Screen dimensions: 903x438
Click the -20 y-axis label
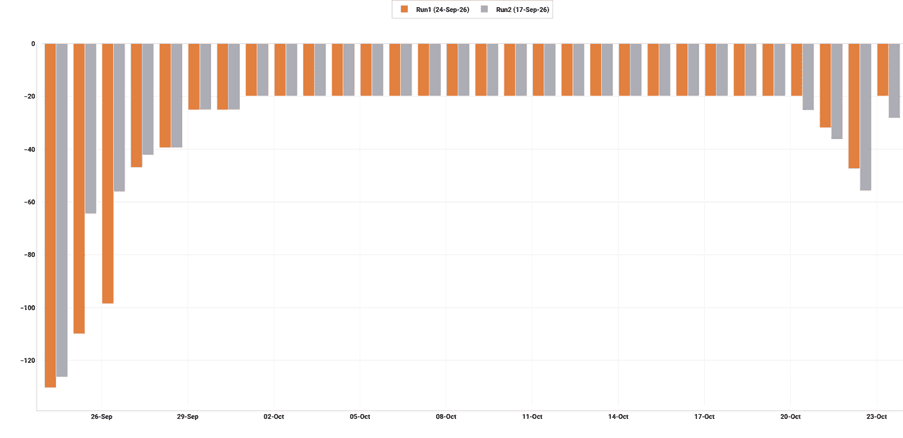(x=29, y=97)
